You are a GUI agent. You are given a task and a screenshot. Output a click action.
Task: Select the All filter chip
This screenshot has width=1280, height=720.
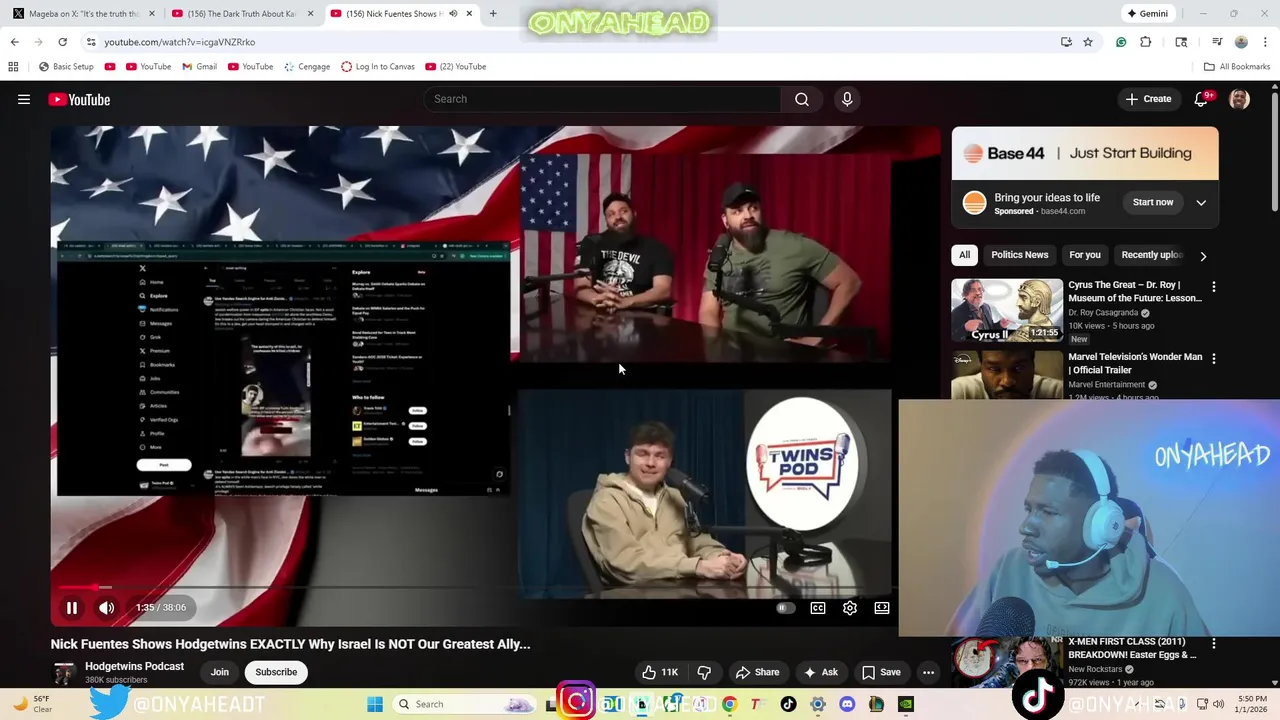(964, 255)
